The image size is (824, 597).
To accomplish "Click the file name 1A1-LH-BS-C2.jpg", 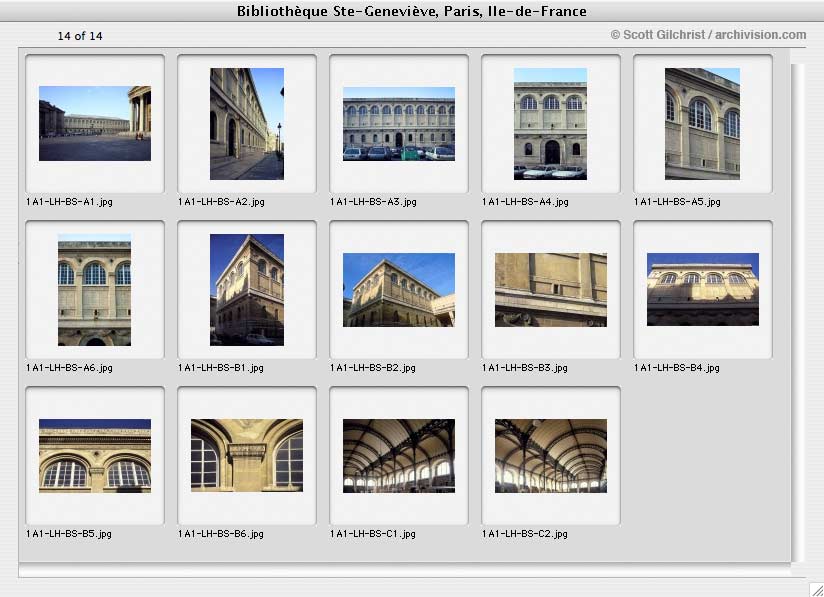I will point(524,534).
